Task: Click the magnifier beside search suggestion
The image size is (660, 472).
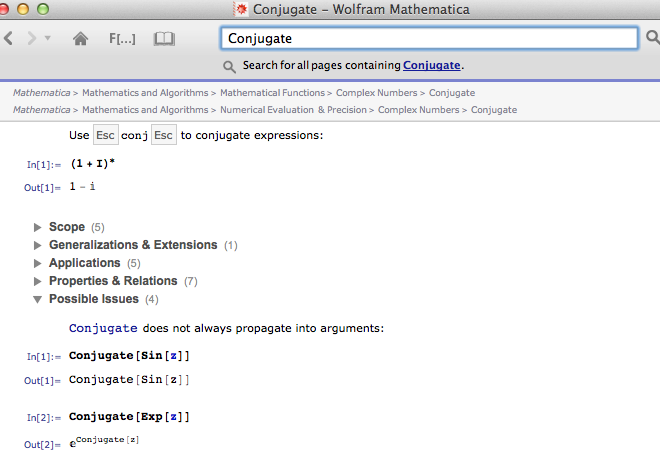Action: pyautogui.click(x=229, y=67)
